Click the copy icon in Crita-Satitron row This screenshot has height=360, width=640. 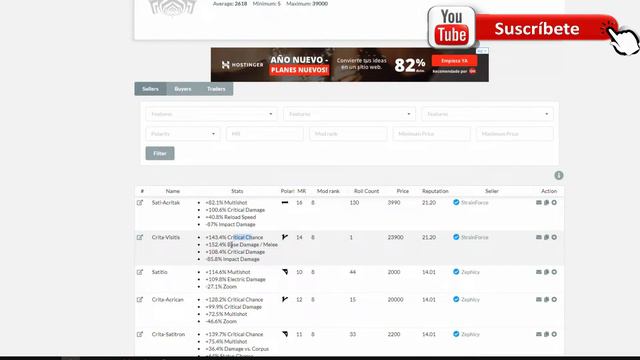[x=546, y=334]
